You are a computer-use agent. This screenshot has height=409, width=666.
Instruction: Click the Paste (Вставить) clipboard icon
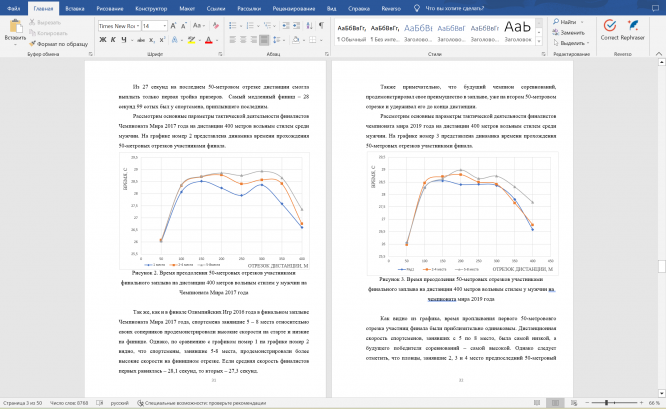pyautogui.click(x=16, y=26)
